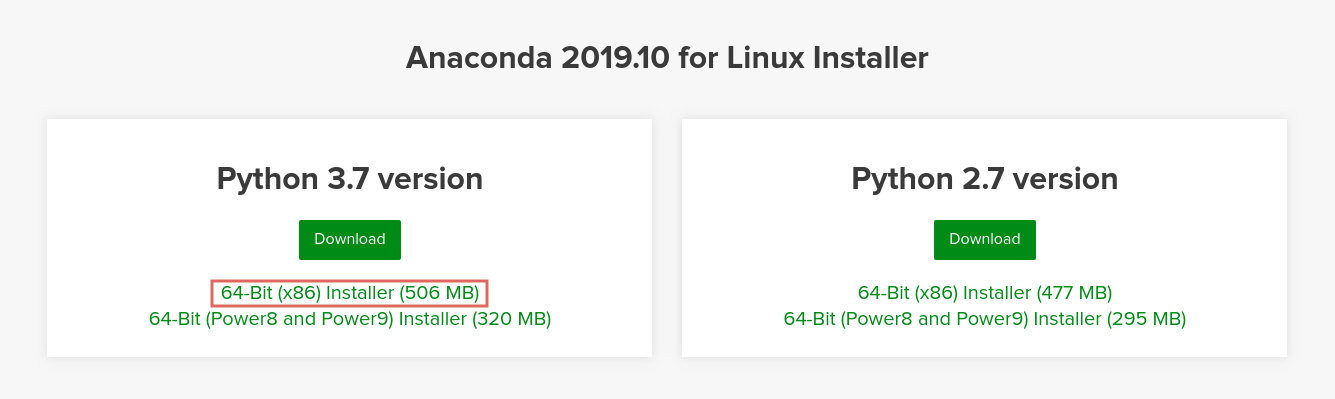Click the Python 2.7 version heading
The image size is (1335, 399).
[x=985, y=179]
